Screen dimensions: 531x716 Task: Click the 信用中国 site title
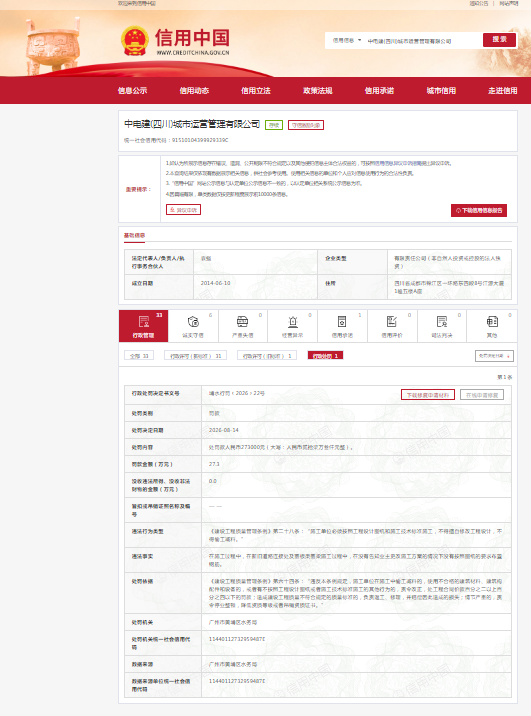tap(192, 37)
